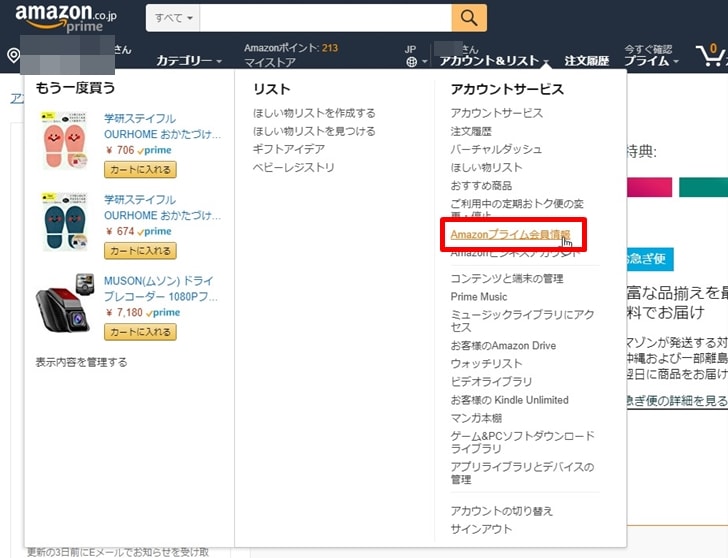Open the ¥706 学研ステイフル product title
The image size is (728, 558).
162,126
